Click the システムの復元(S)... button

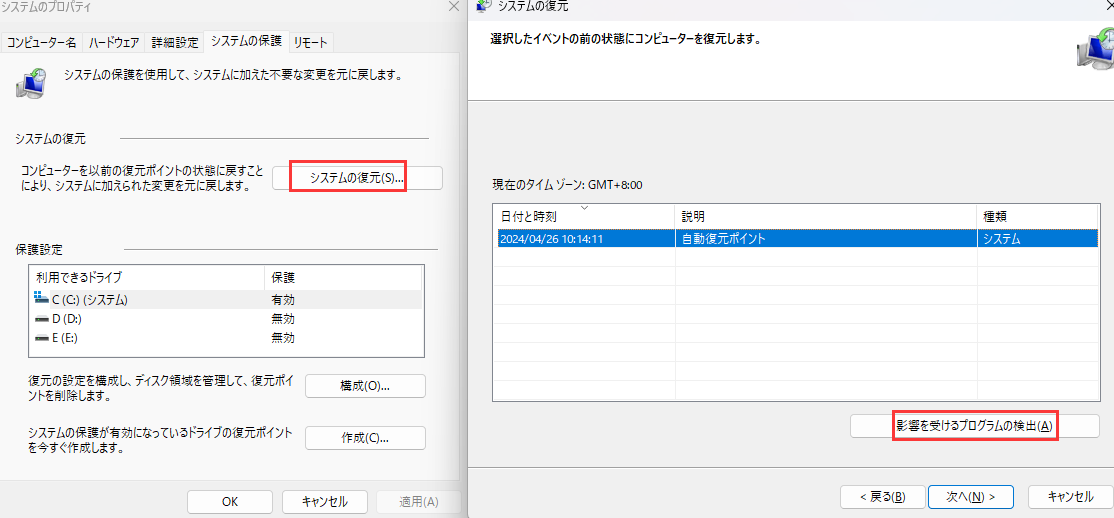click(x=357, y=178)
